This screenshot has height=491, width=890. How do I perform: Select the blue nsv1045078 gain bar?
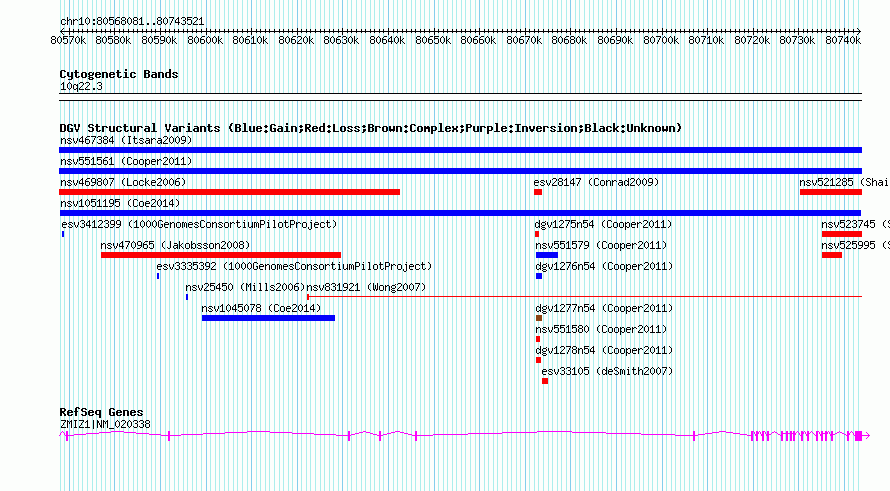click(268, 318)
